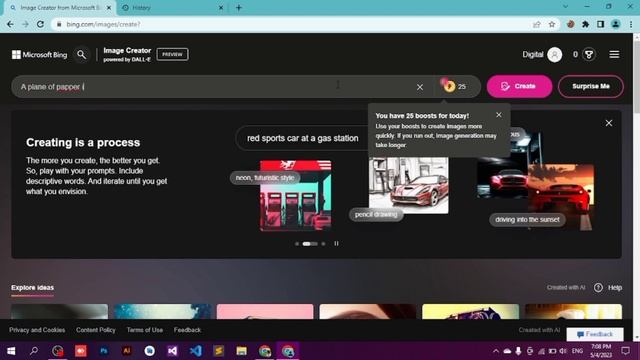
Task: Click the 'red sports car at a gas station' prompt
Action: 302,138
